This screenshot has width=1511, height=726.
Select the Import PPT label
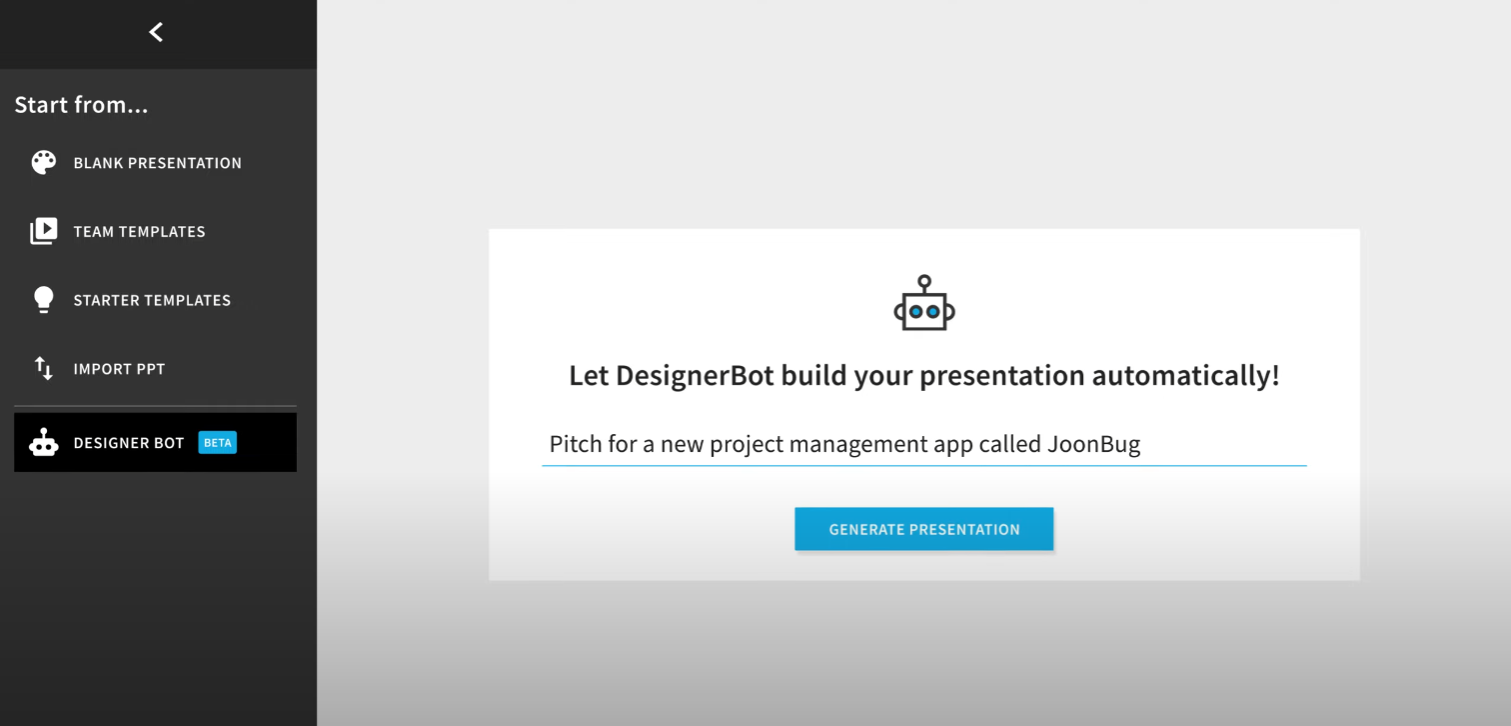click(x=119, y=369)
